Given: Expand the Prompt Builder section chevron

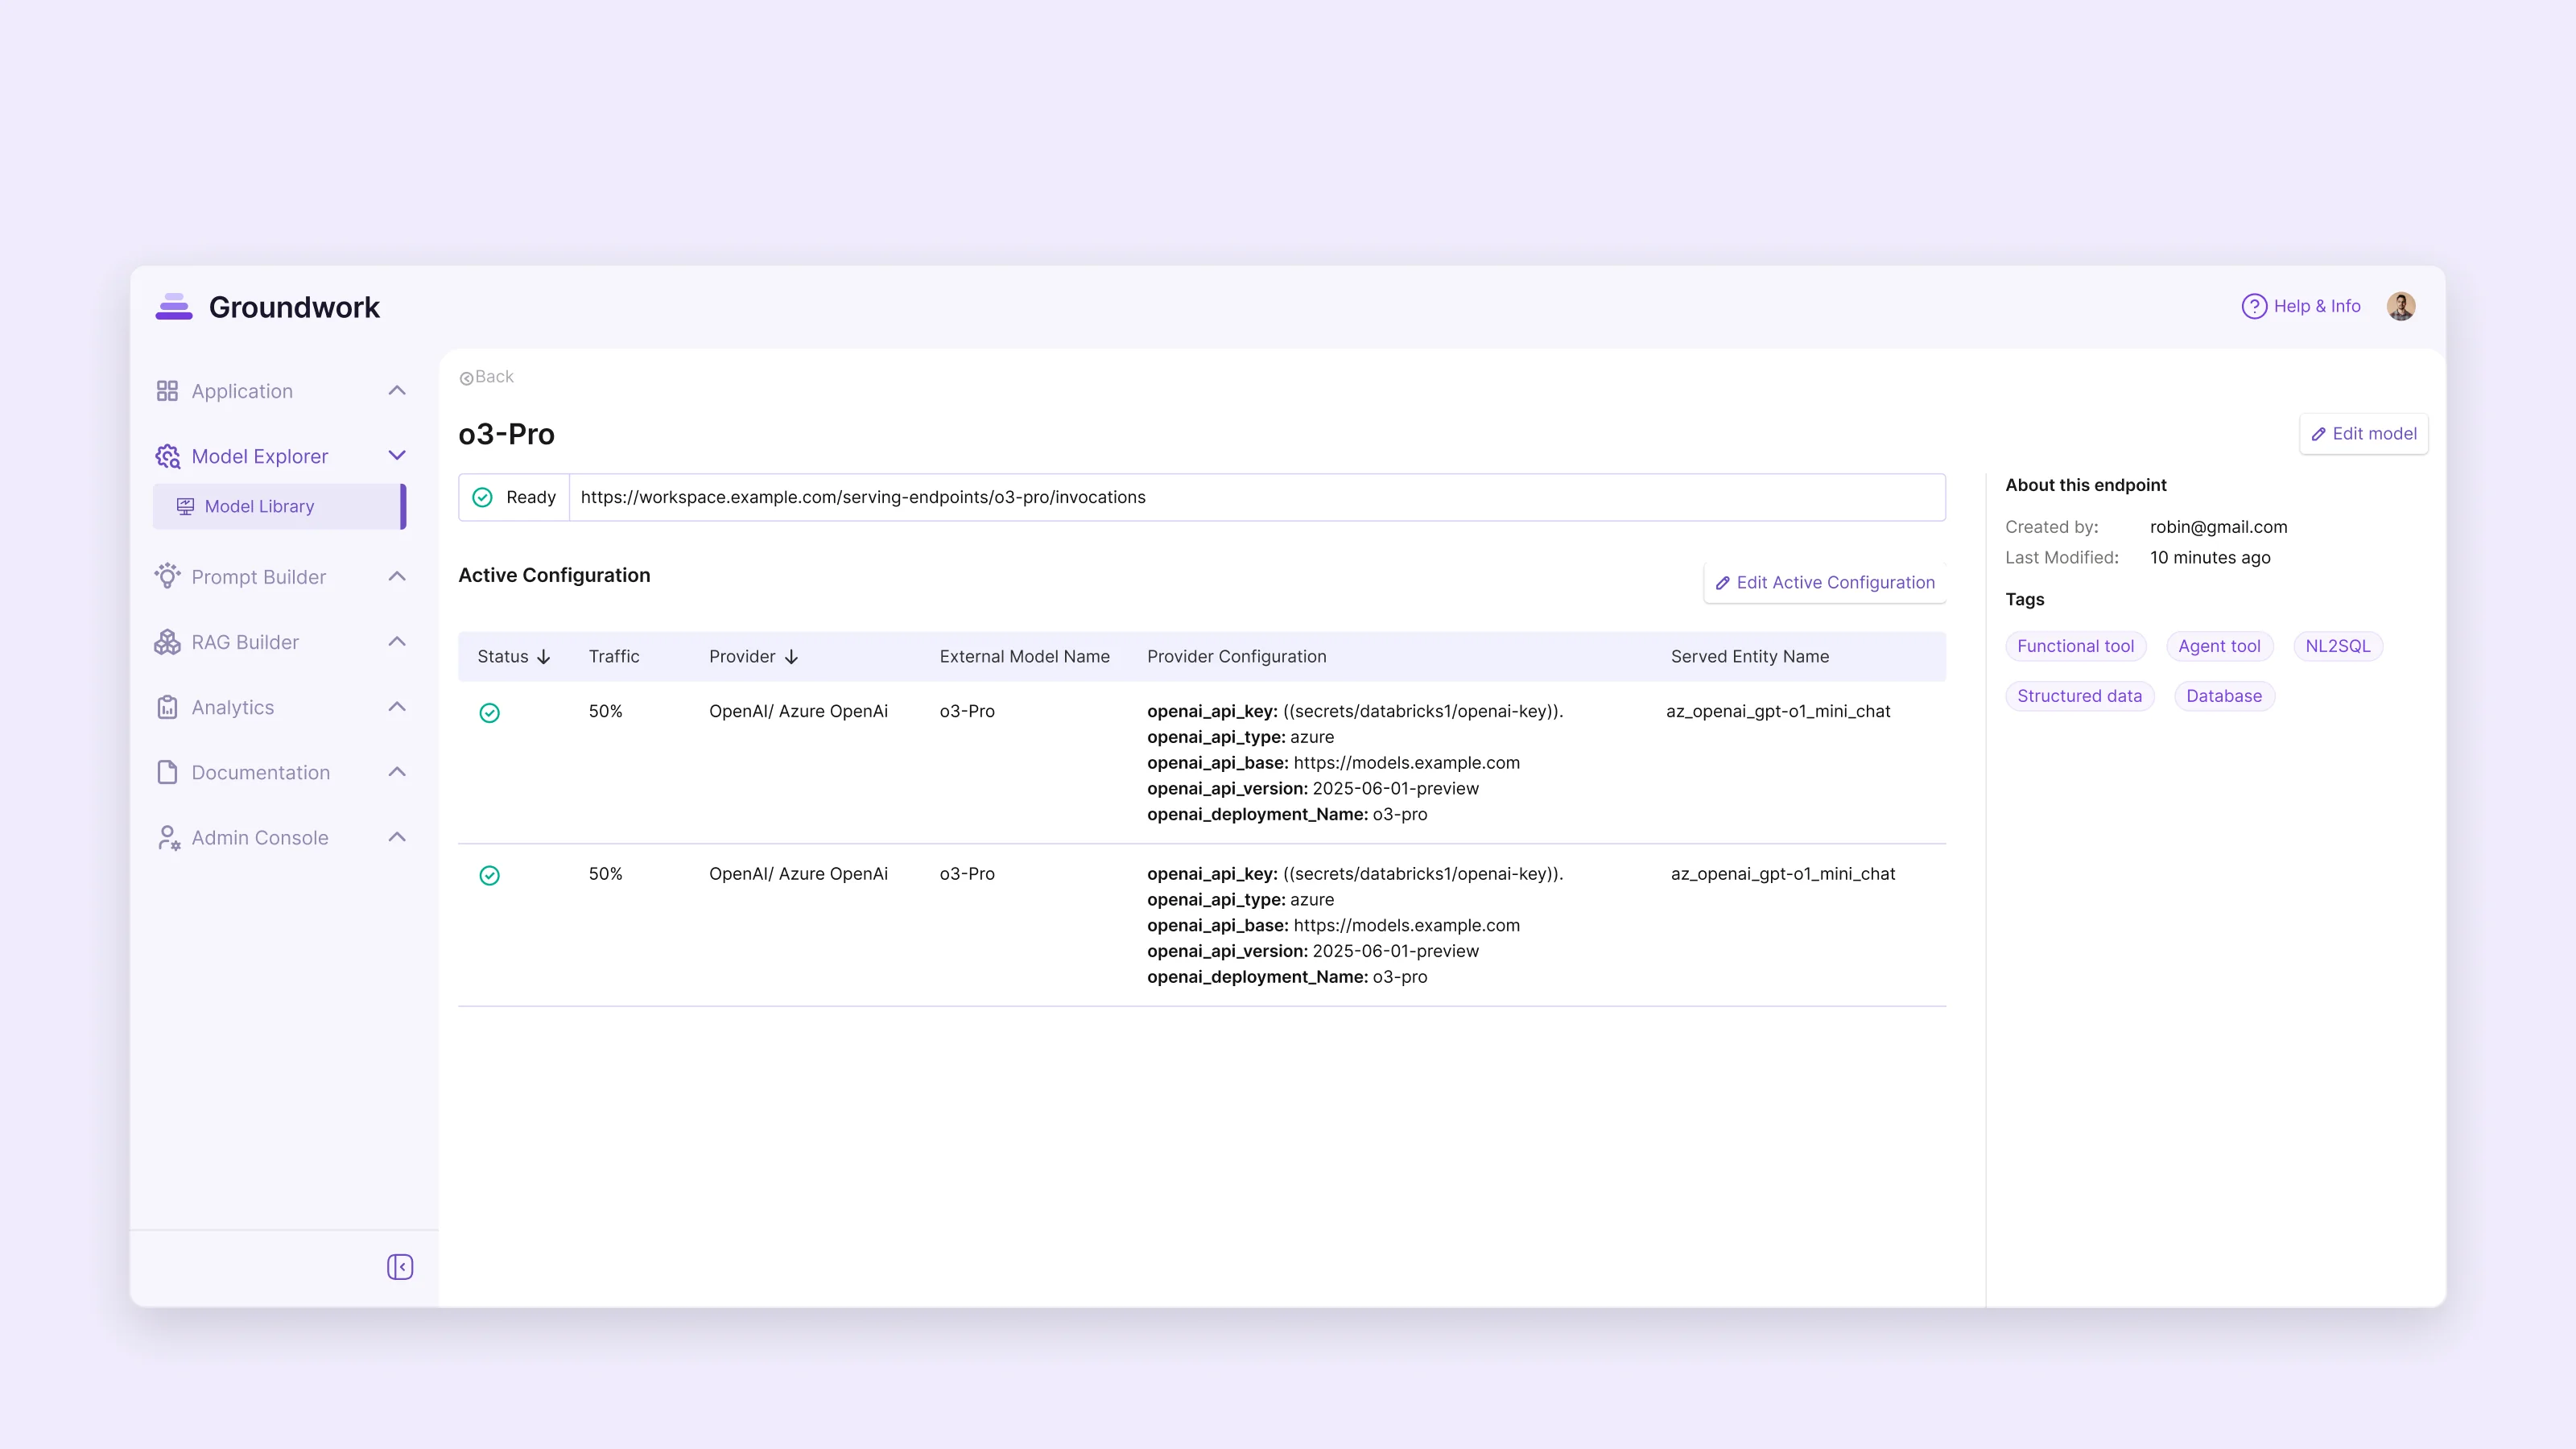Looking at the screenshot, I should tap(397, 576).
